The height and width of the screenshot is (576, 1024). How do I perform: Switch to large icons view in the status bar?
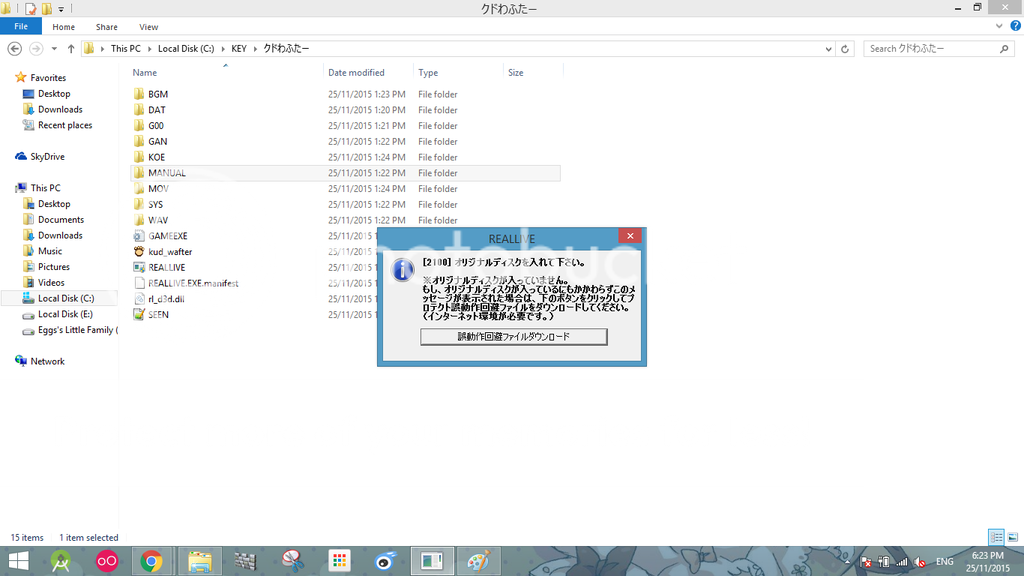pos(1011,537)
